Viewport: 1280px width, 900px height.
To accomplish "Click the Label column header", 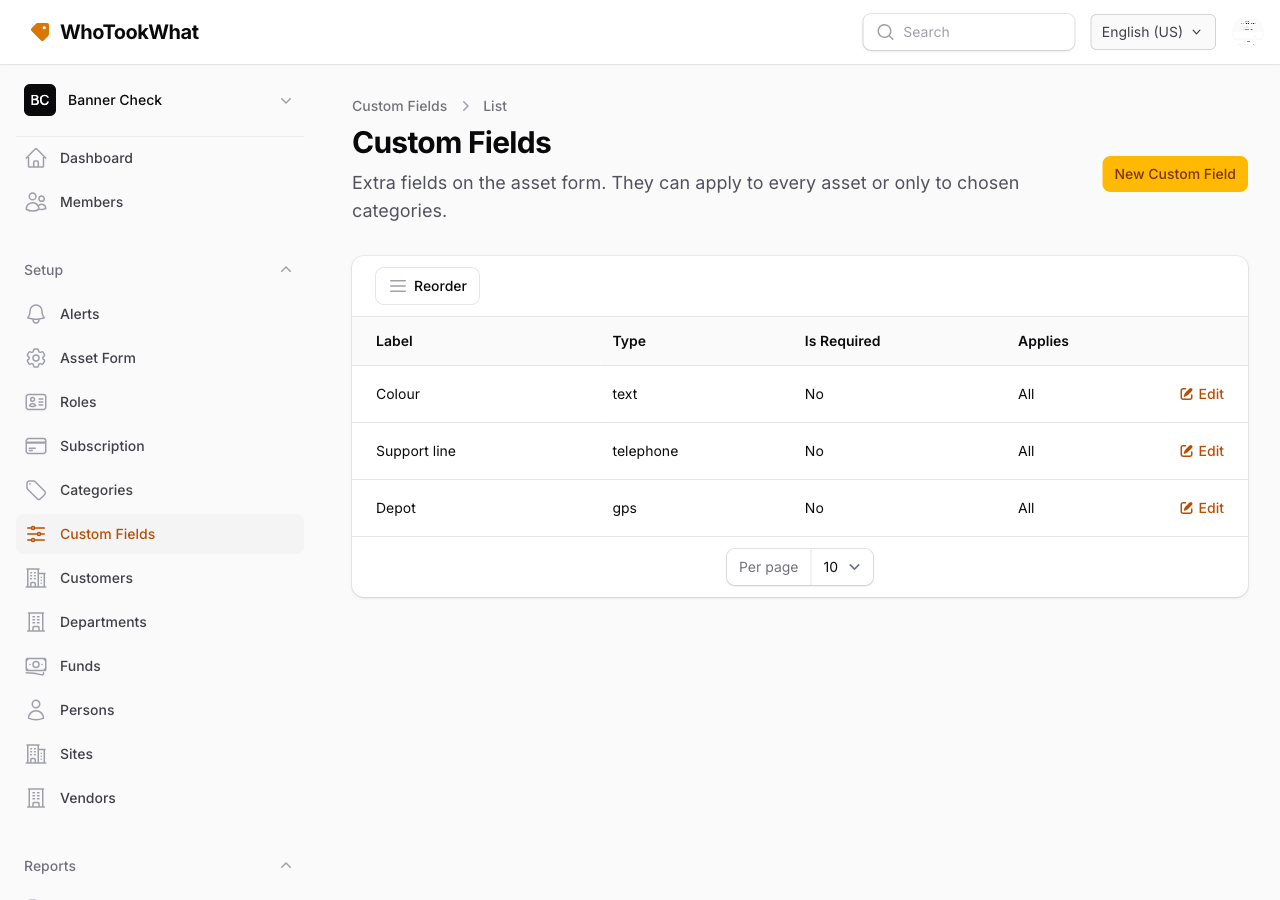I will (x=394, y=341).
